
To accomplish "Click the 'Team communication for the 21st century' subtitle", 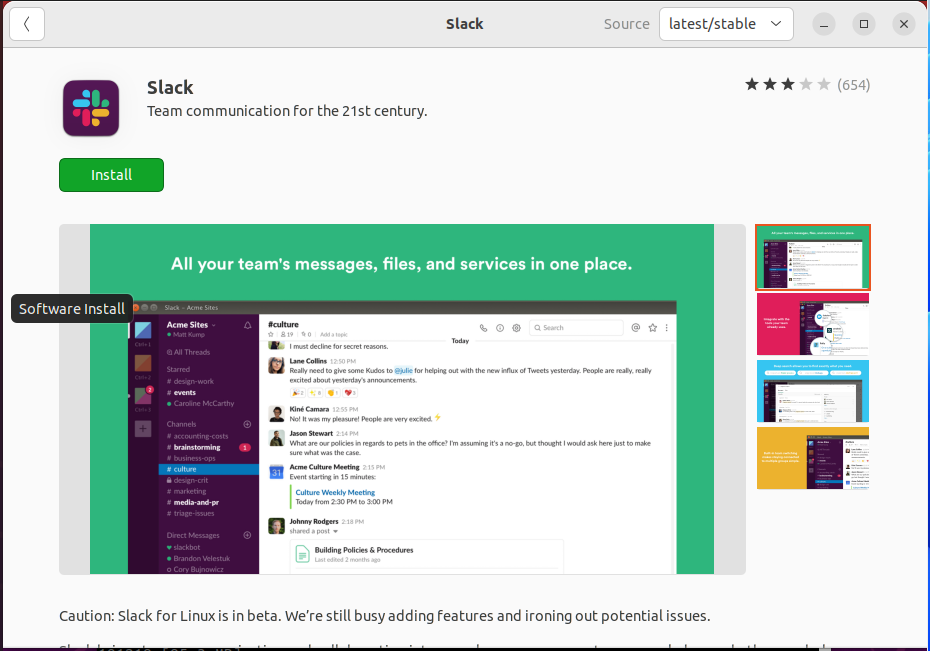I will 287,111.
